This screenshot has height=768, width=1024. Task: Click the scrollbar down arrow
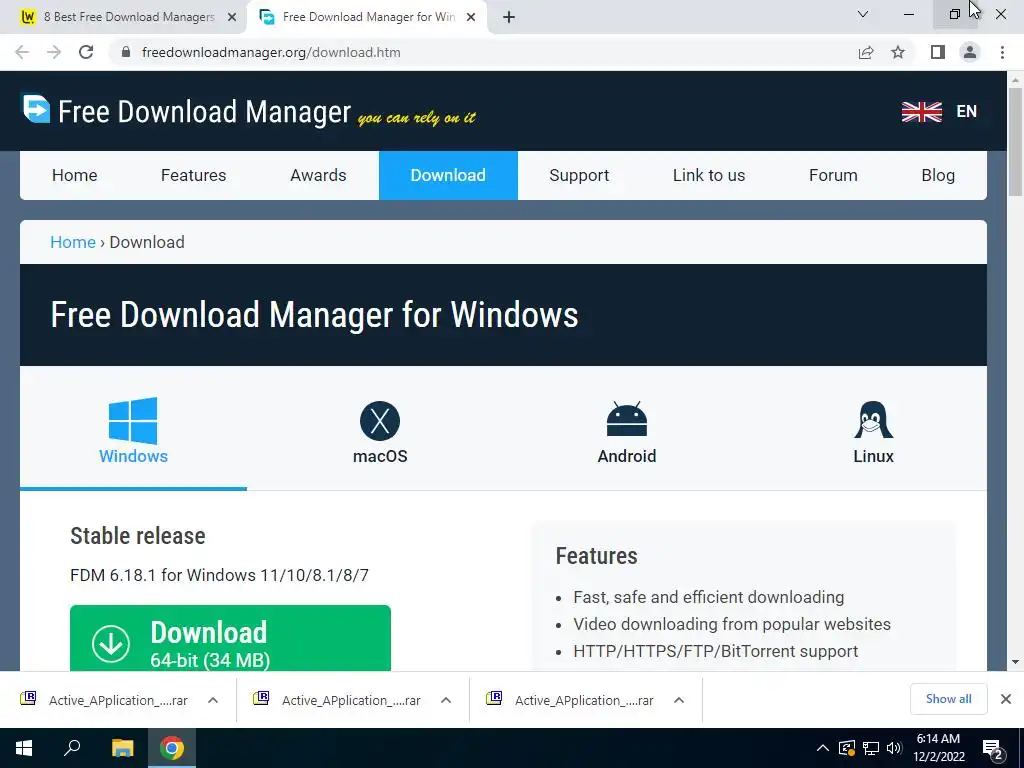point(1015,662)
